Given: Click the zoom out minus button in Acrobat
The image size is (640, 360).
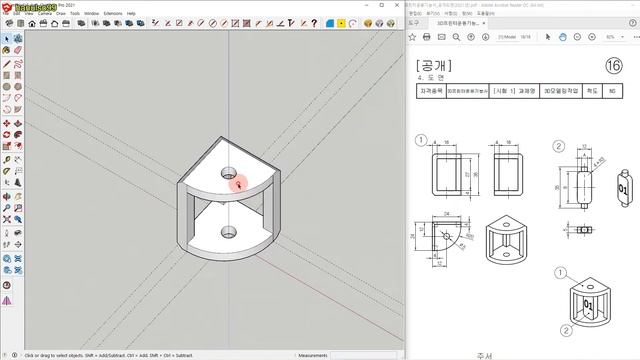Looking at the screenshot, I should click(577, 37).
